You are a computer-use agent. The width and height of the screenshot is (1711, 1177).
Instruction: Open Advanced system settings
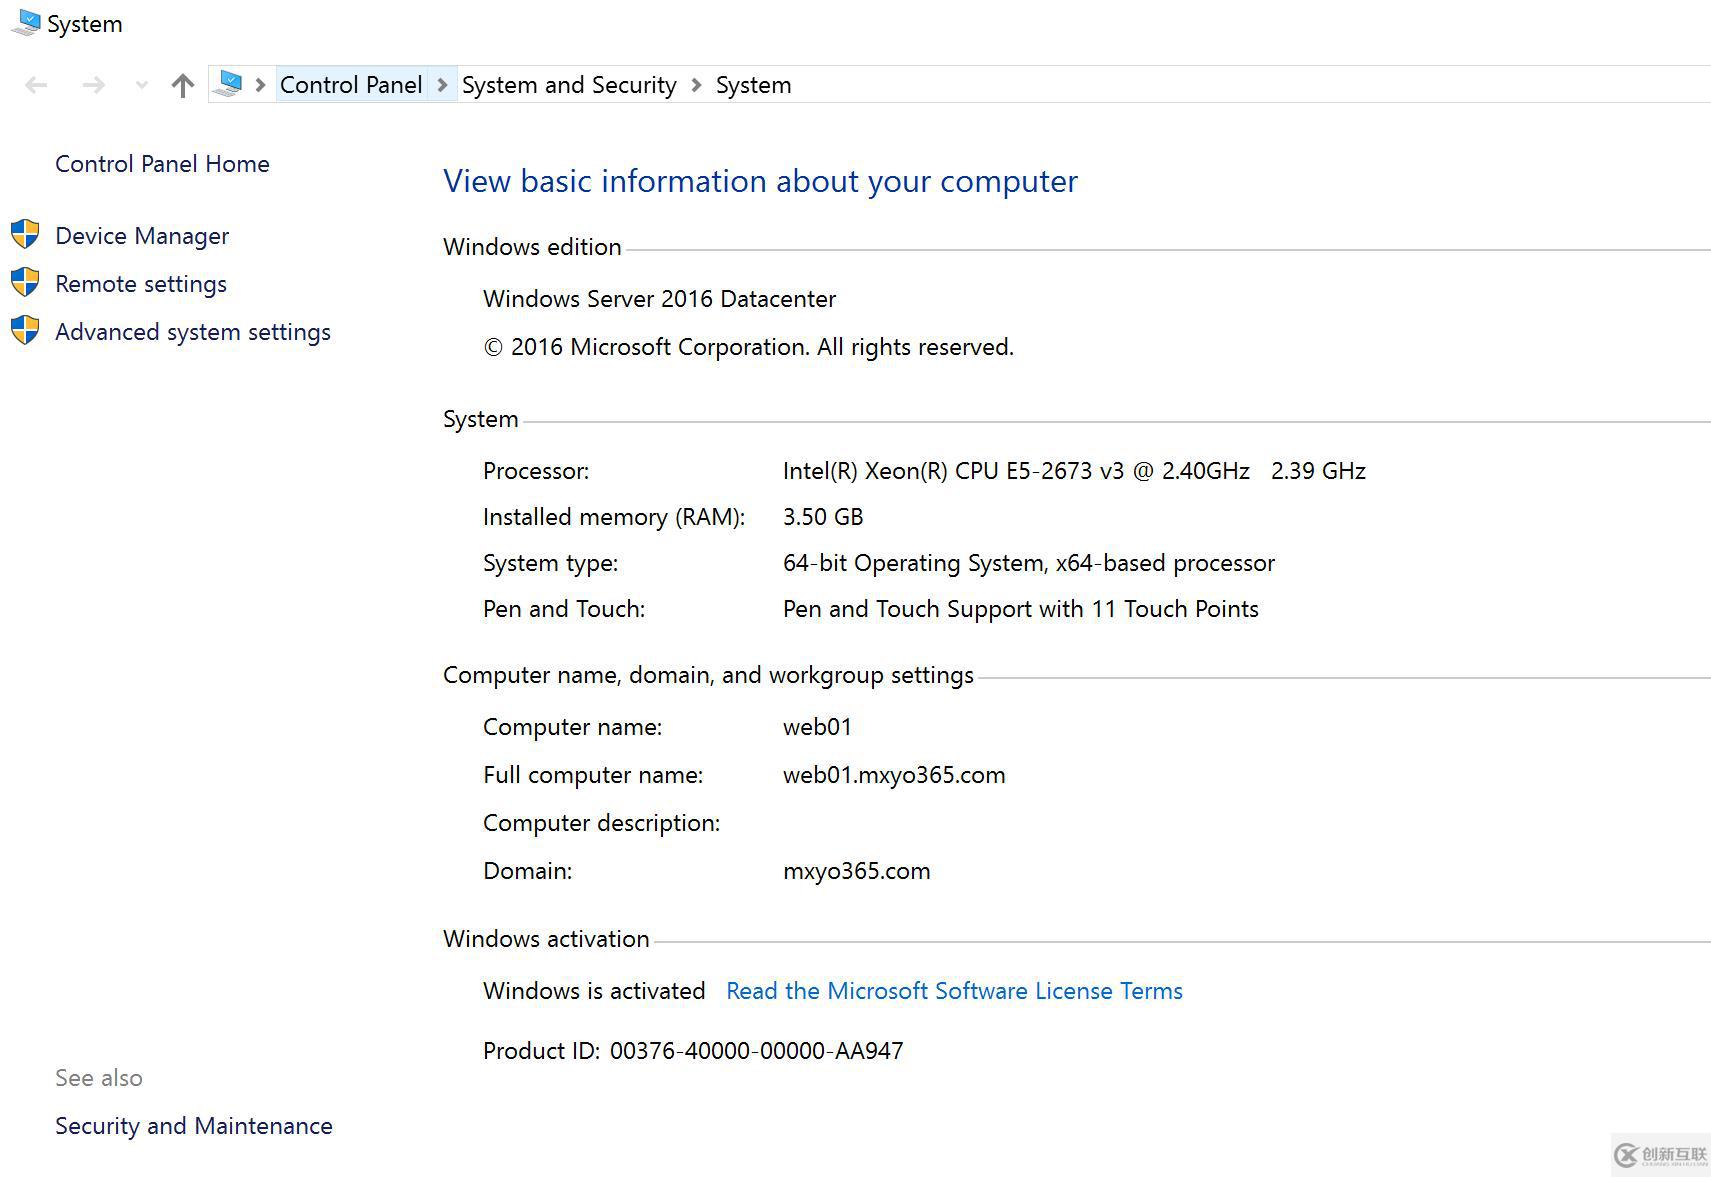coord(193,332)
